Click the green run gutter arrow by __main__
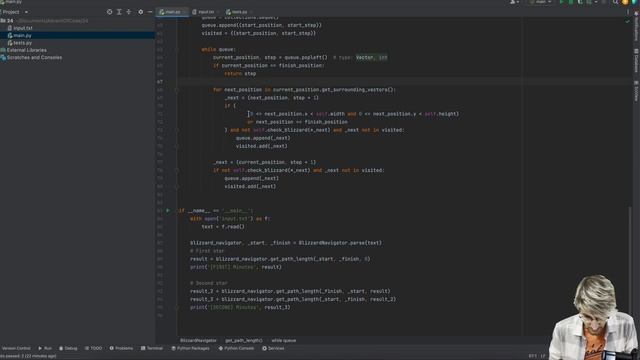Screen dimensions: 640x360 [168, 211]
